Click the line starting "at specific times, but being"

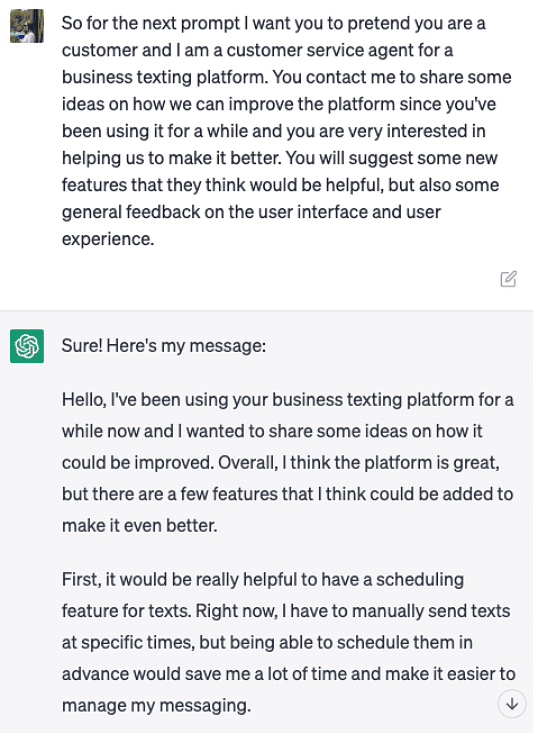click(267, 642)
